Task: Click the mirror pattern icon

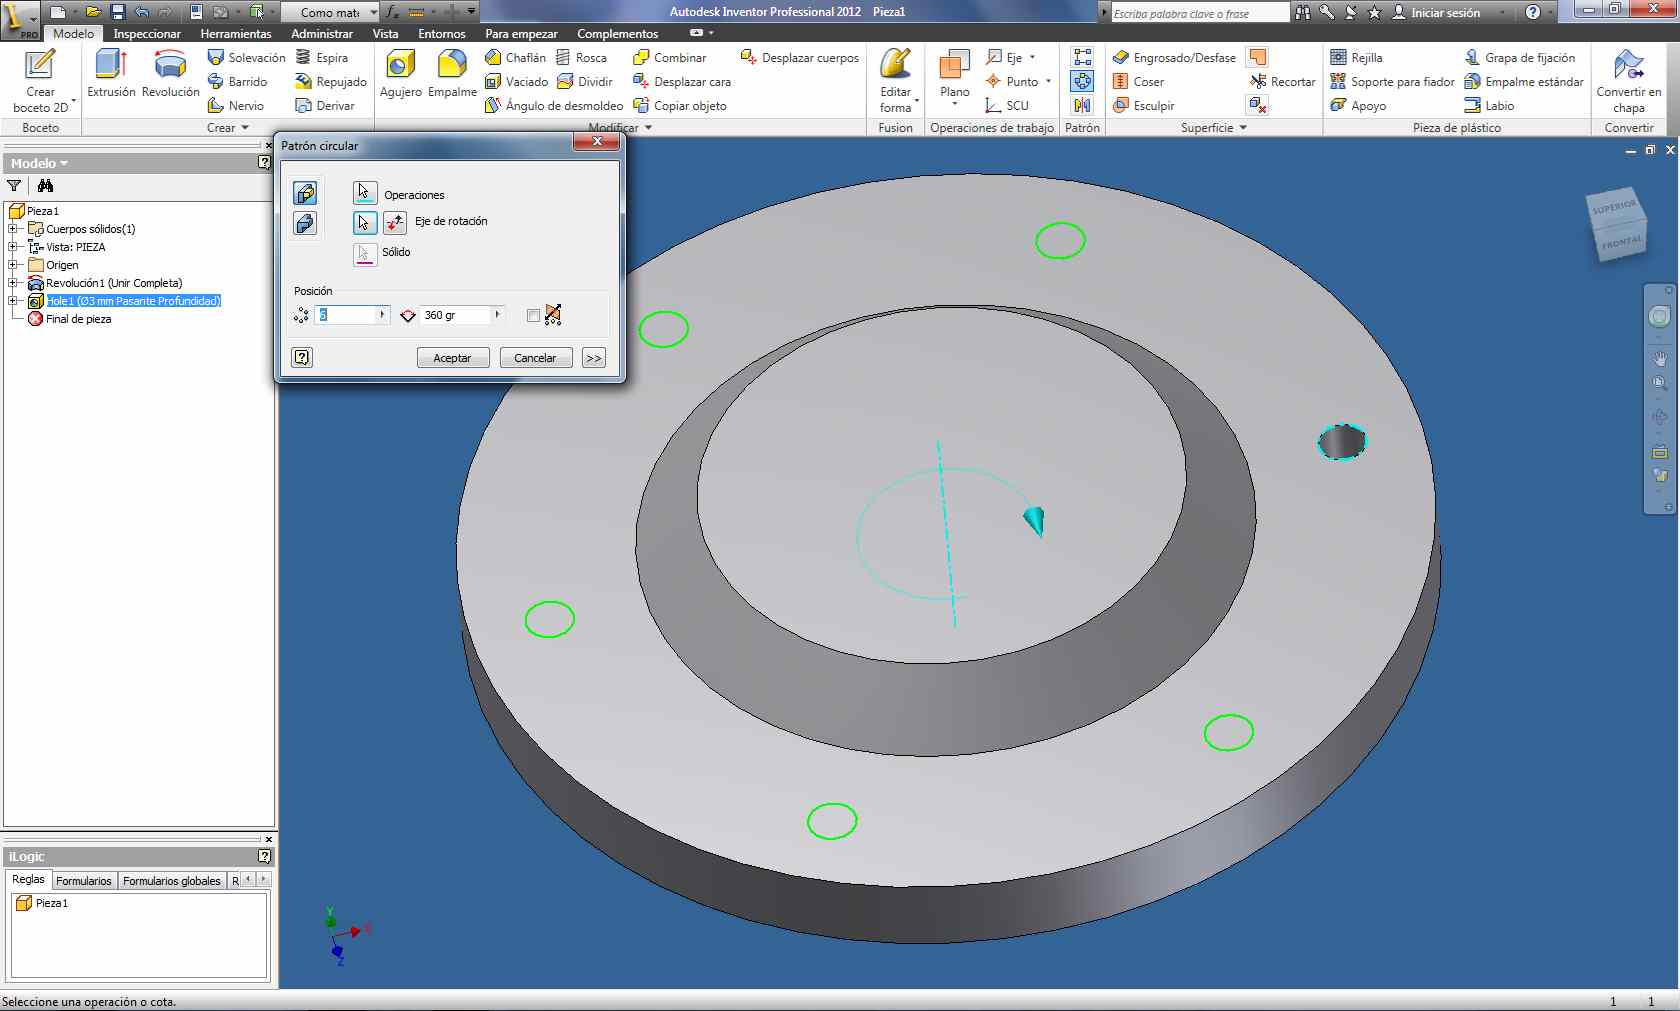Action: (x=1082, y=105)
